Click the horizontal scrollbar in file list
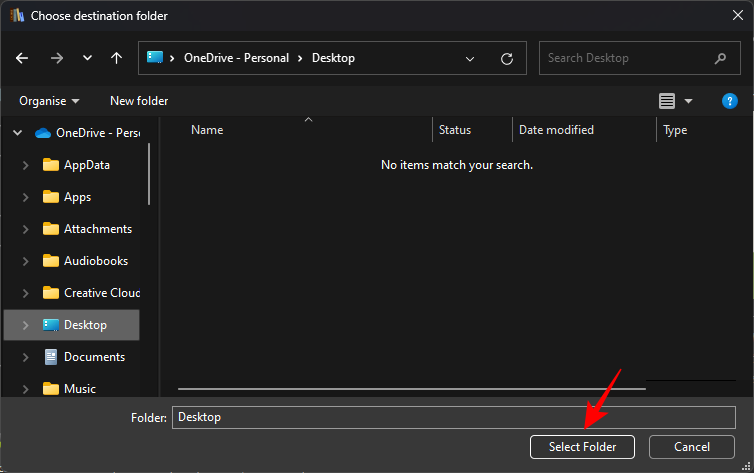Image resolution: width=754 pixels, height=473 pixels. 410,387
